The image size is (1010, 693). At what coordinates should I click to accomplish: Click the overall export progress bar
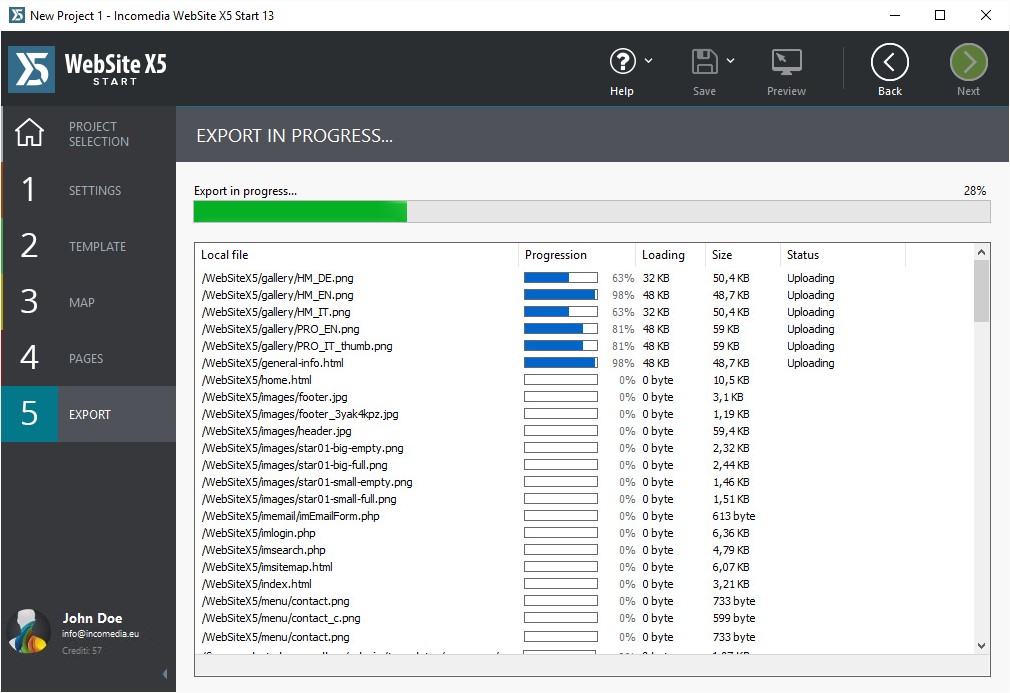click(591, 211)
